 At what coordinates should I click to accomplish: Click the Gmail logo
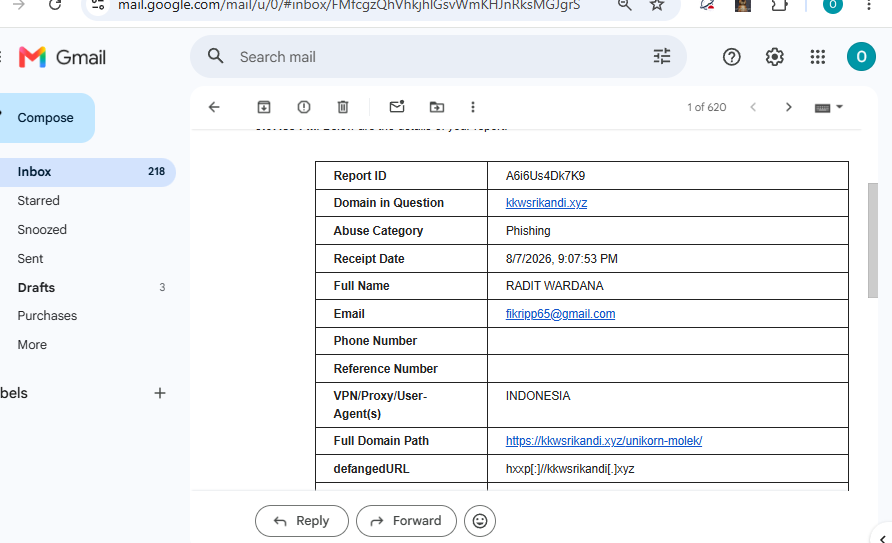[x=62, y=57]
